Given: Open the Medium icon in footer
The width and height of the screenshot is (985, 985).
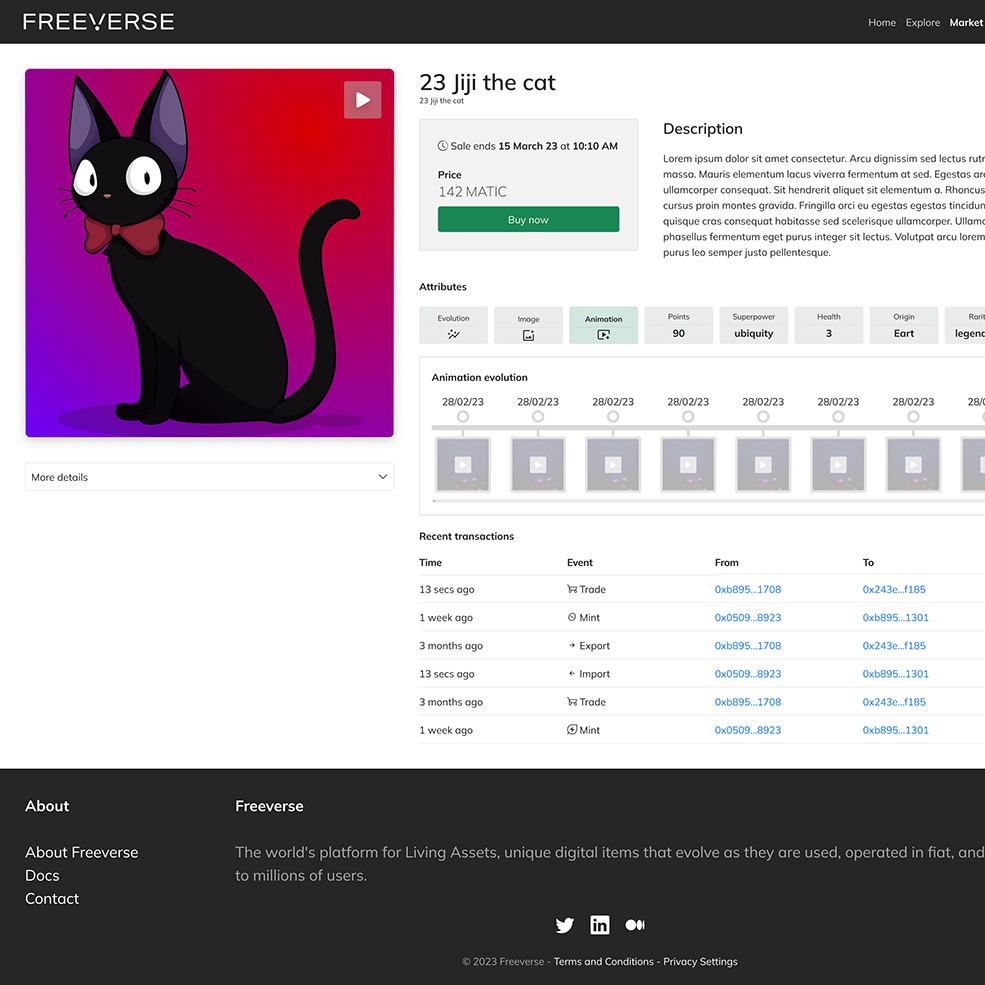Looking at the screenshot, I should click(634, 925).
